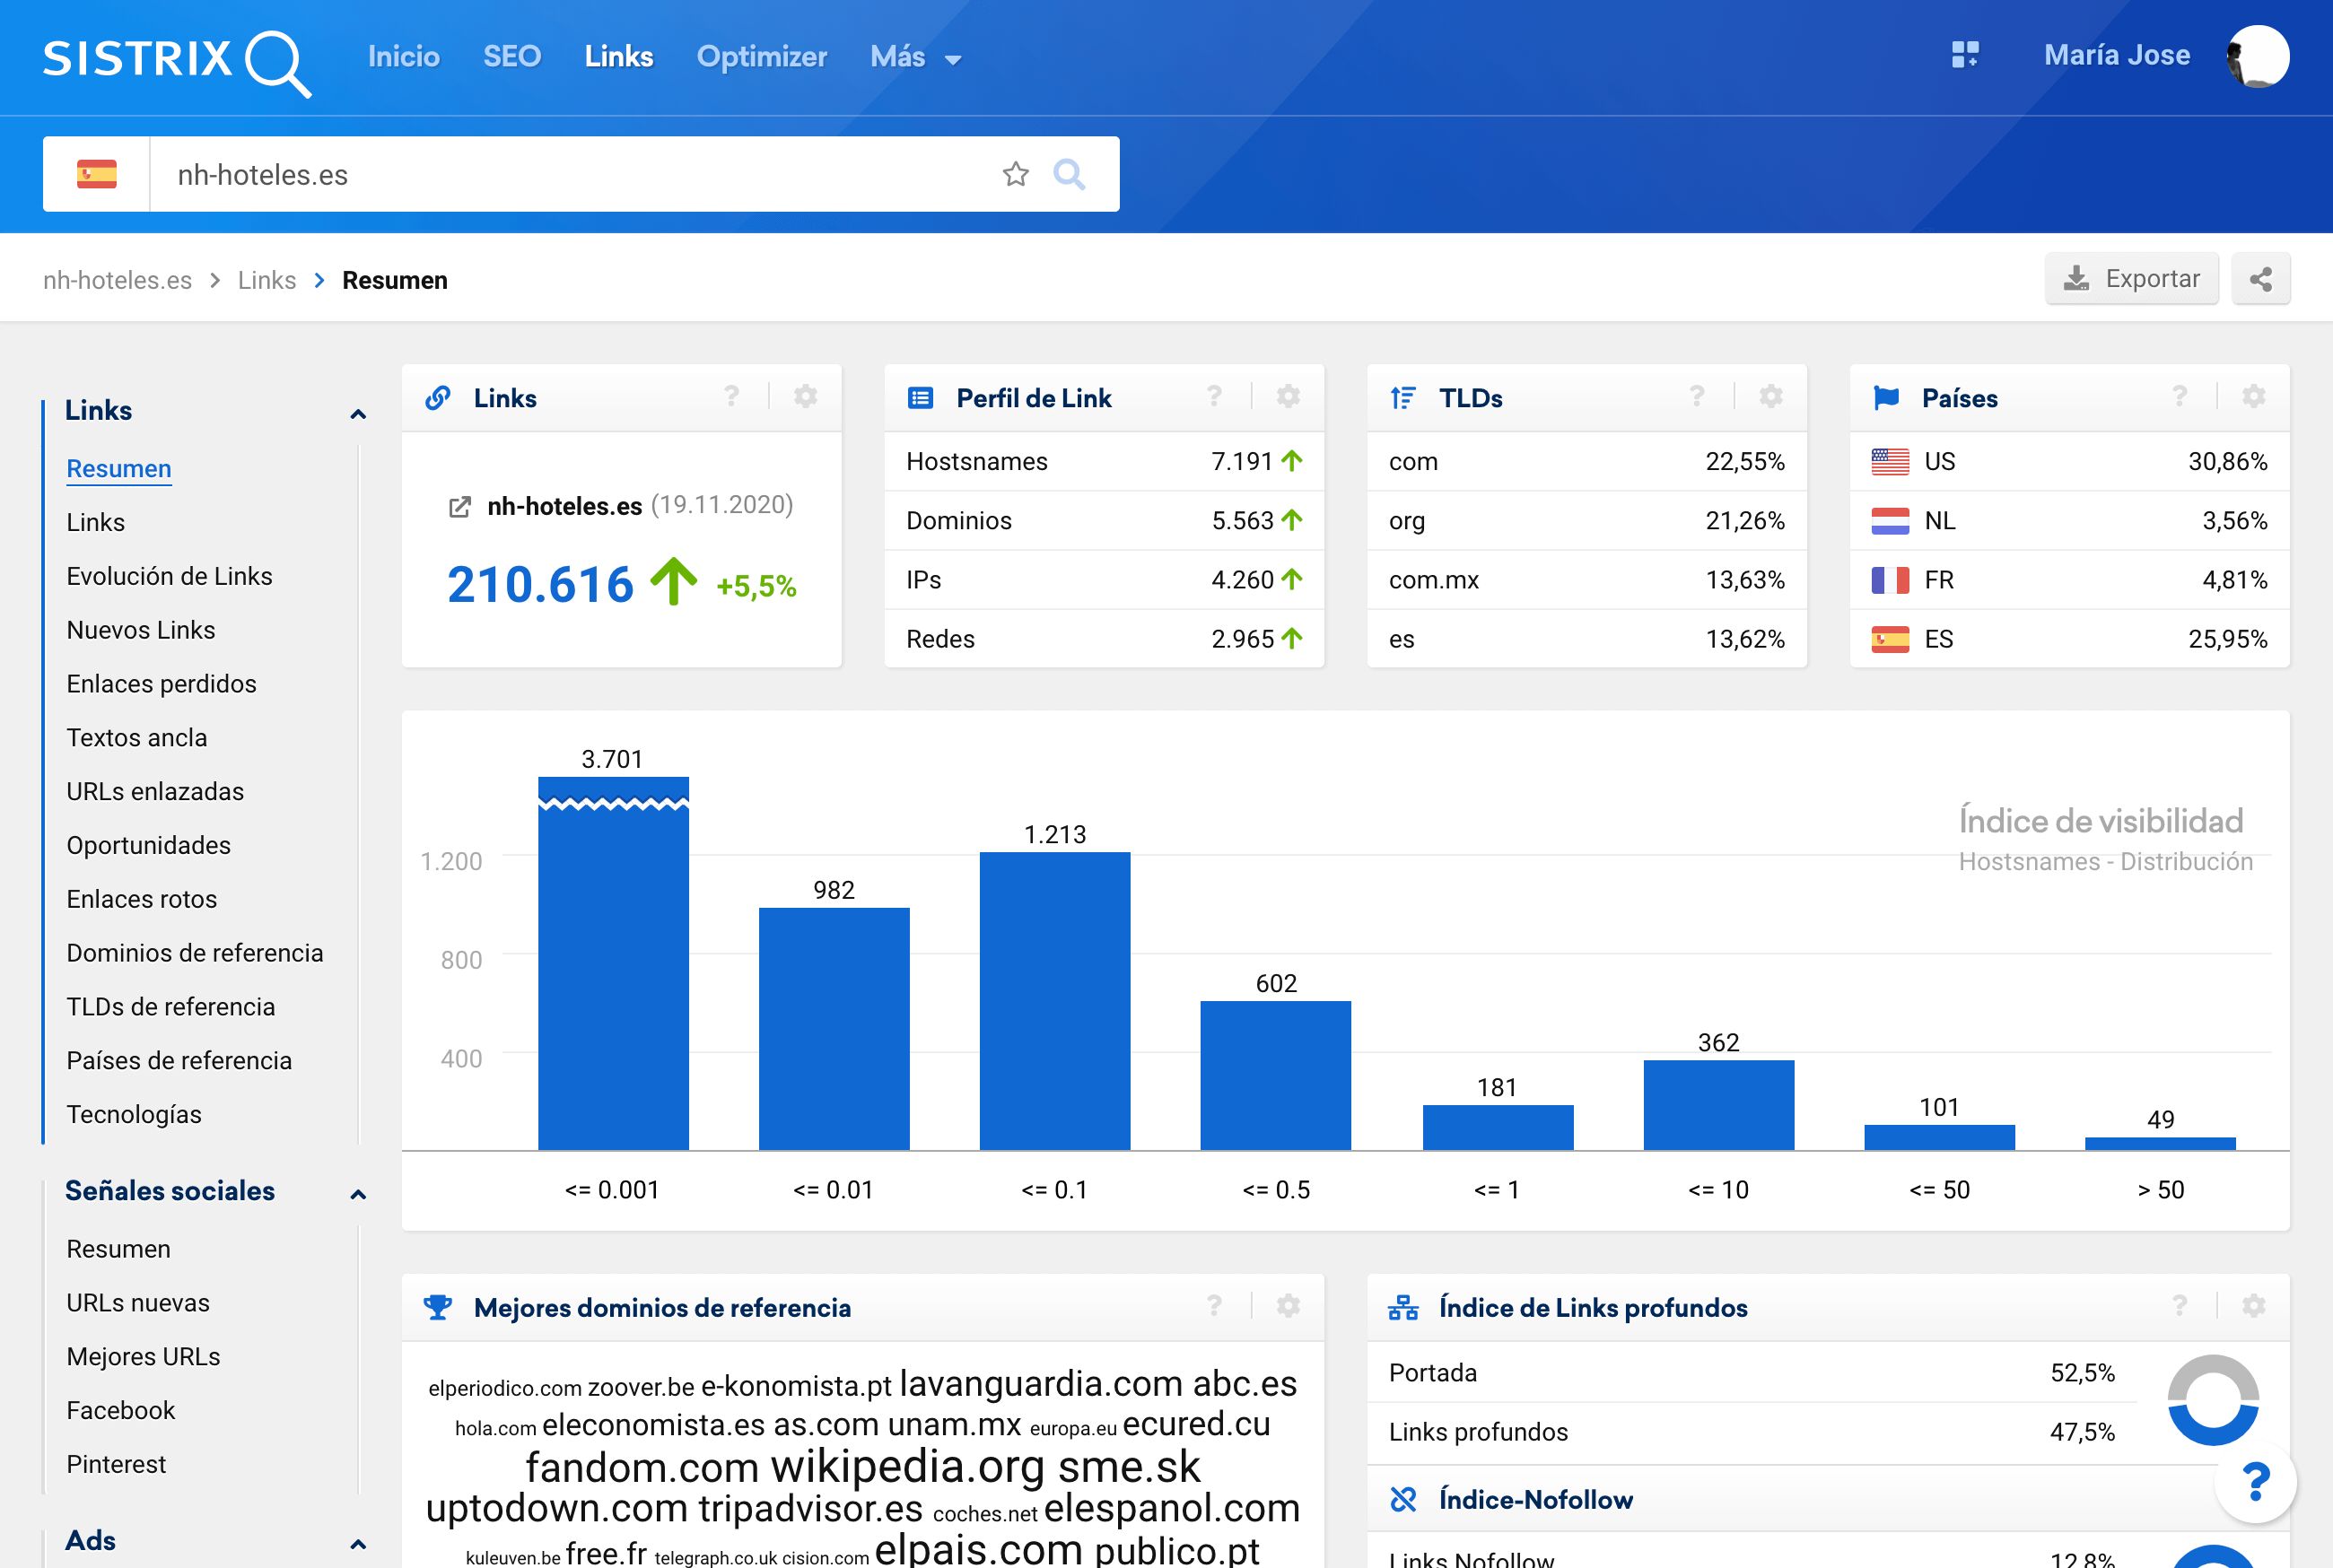This screenshot has height=1568, width=2333.
Task: Open settings gear on TLDs panel
Action: [x=1771, y=397]
